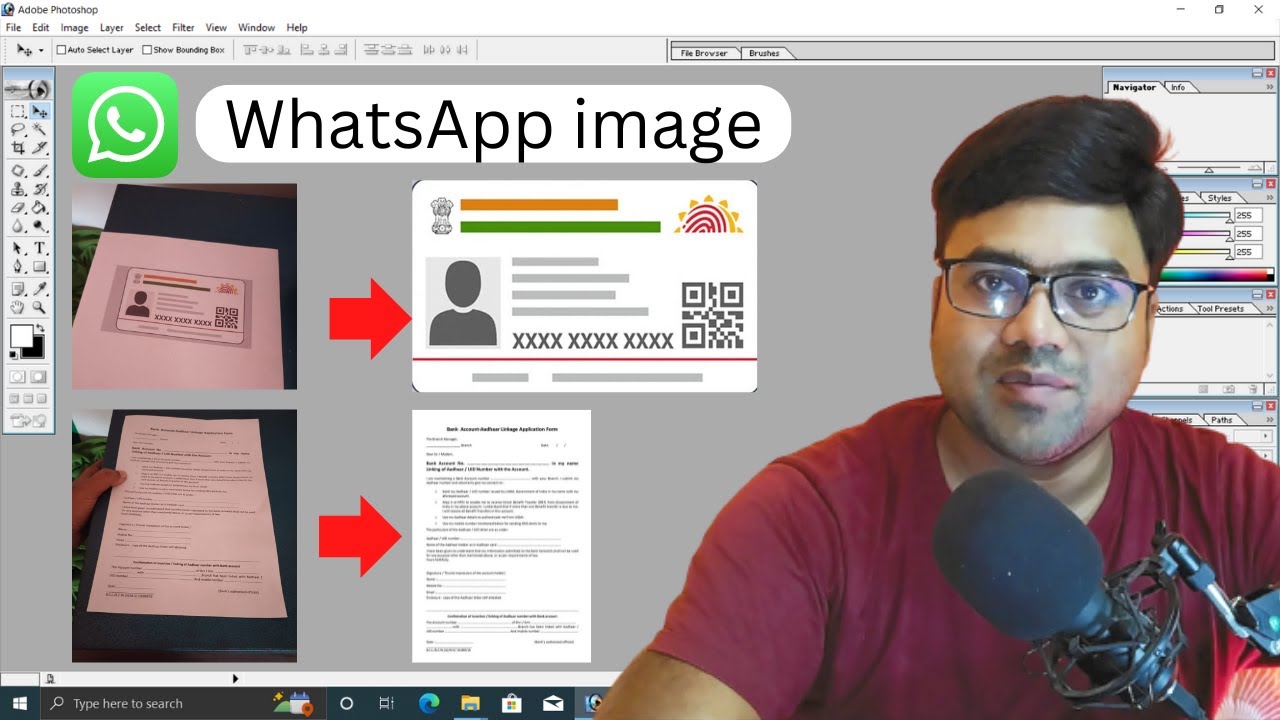This screenshot has width=1280, height=720.
Task: Enable the Auto Select Layer checkbox
Action: tap(61, 49)
